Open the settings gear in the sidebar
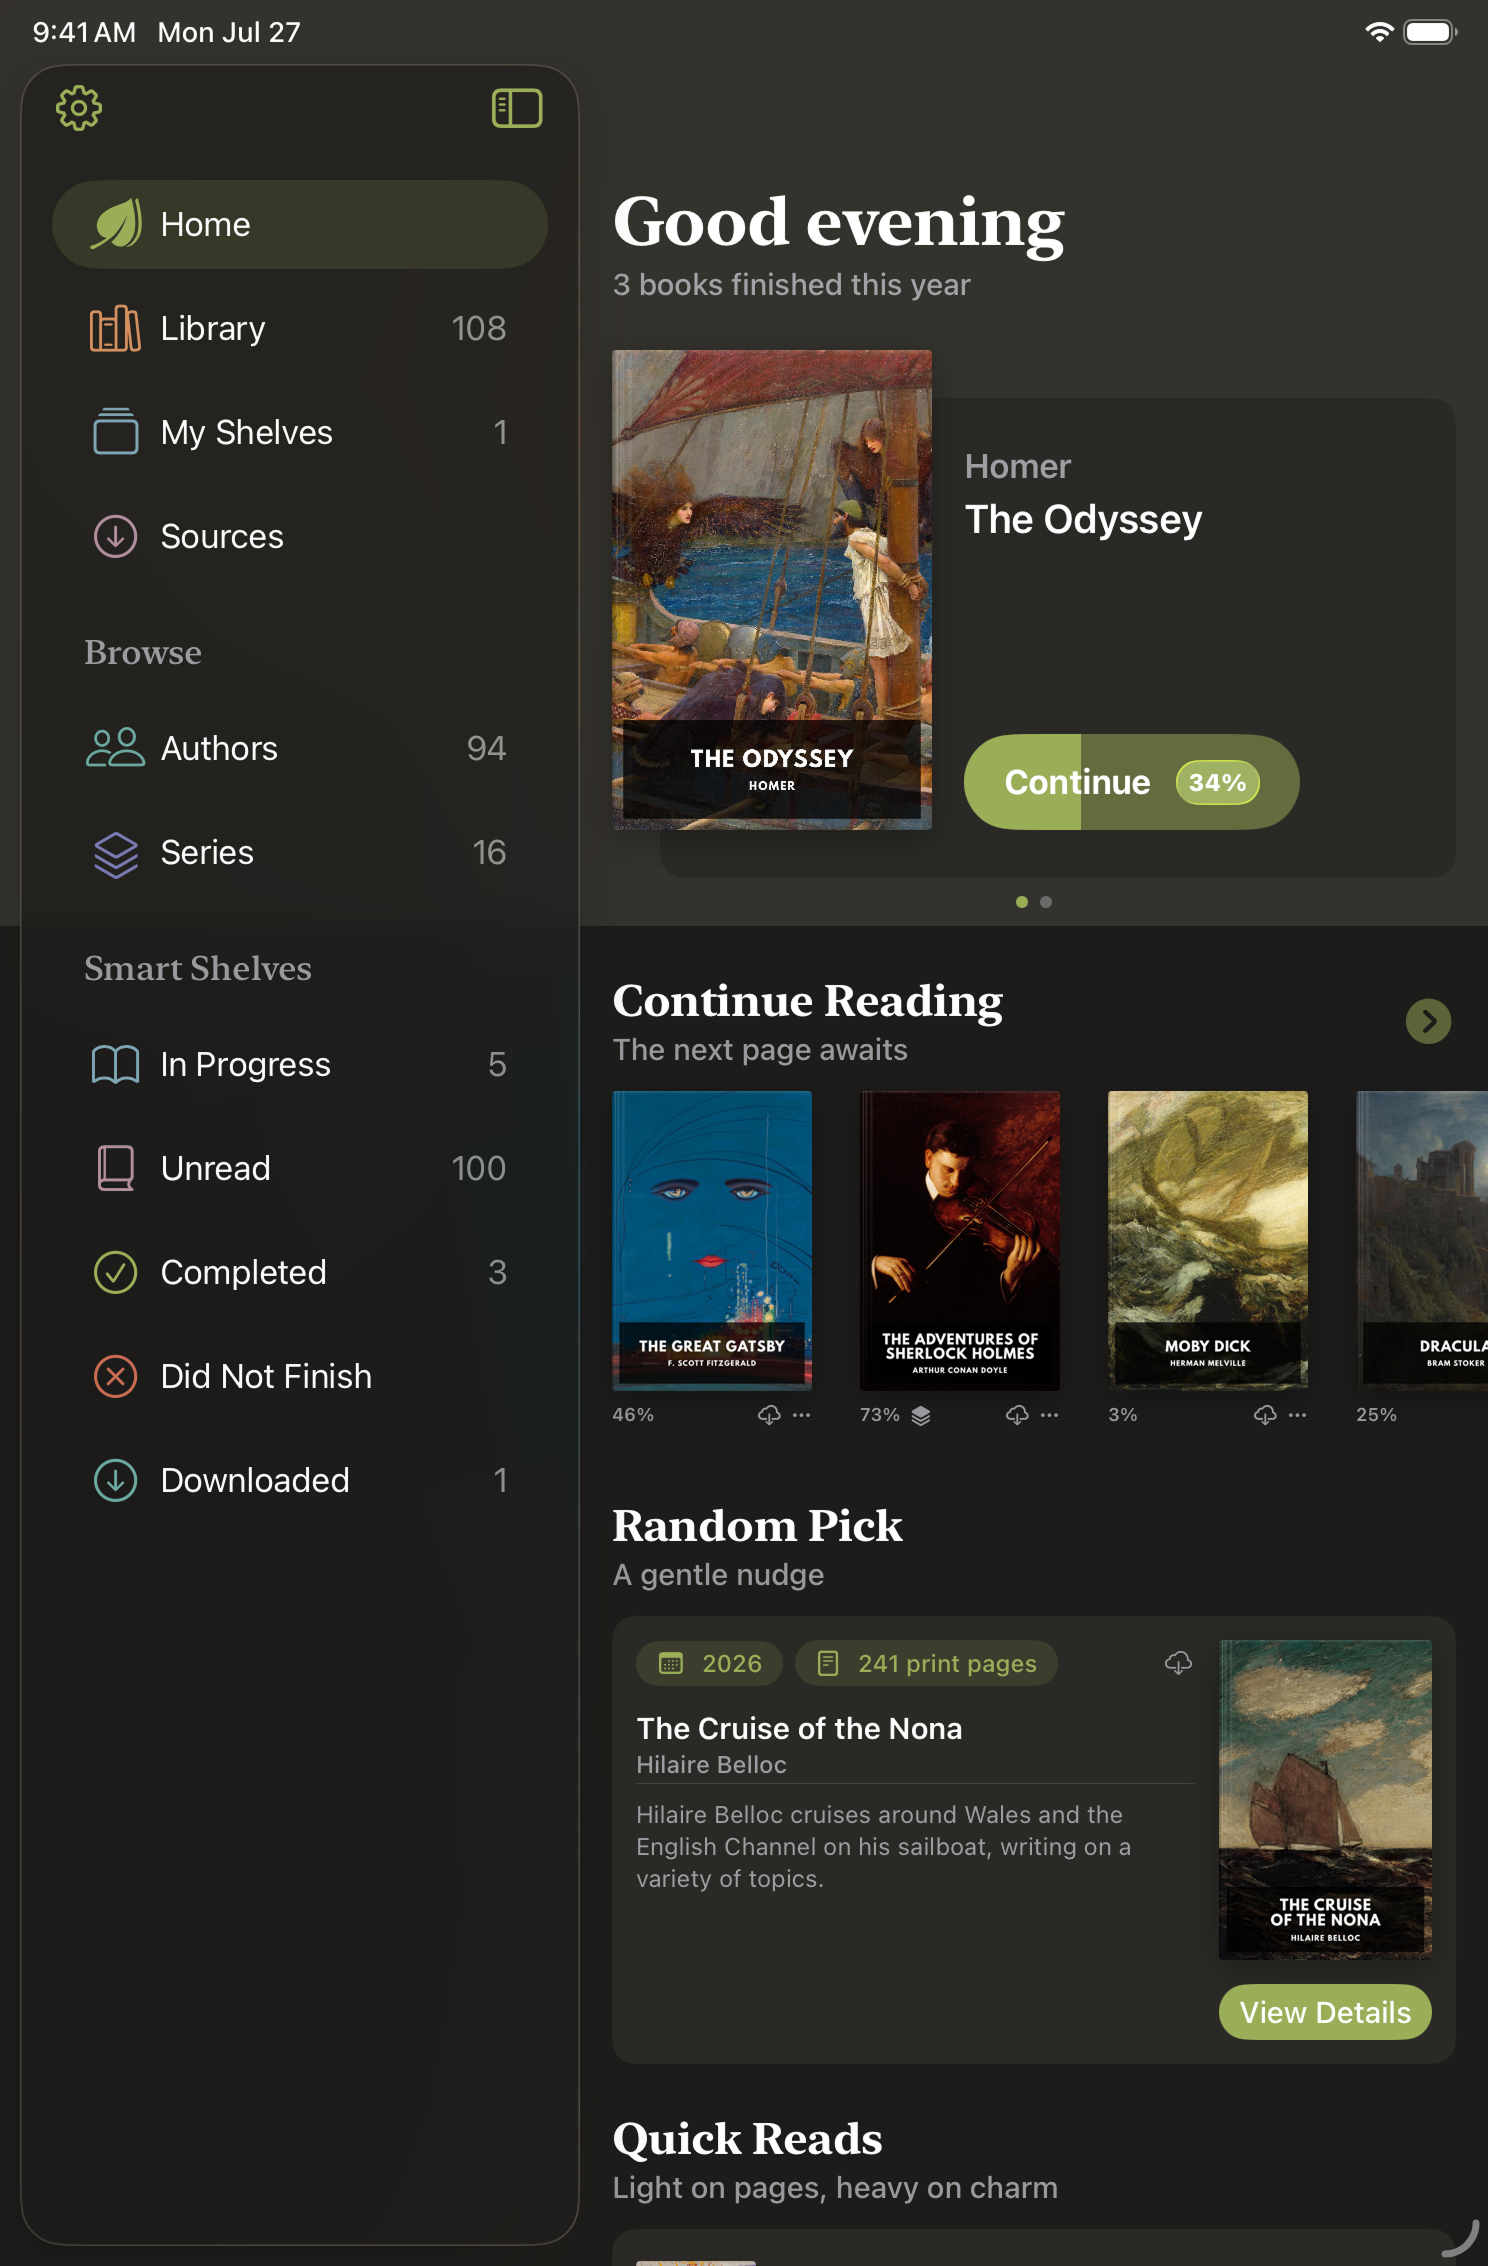 click(79, 108)
